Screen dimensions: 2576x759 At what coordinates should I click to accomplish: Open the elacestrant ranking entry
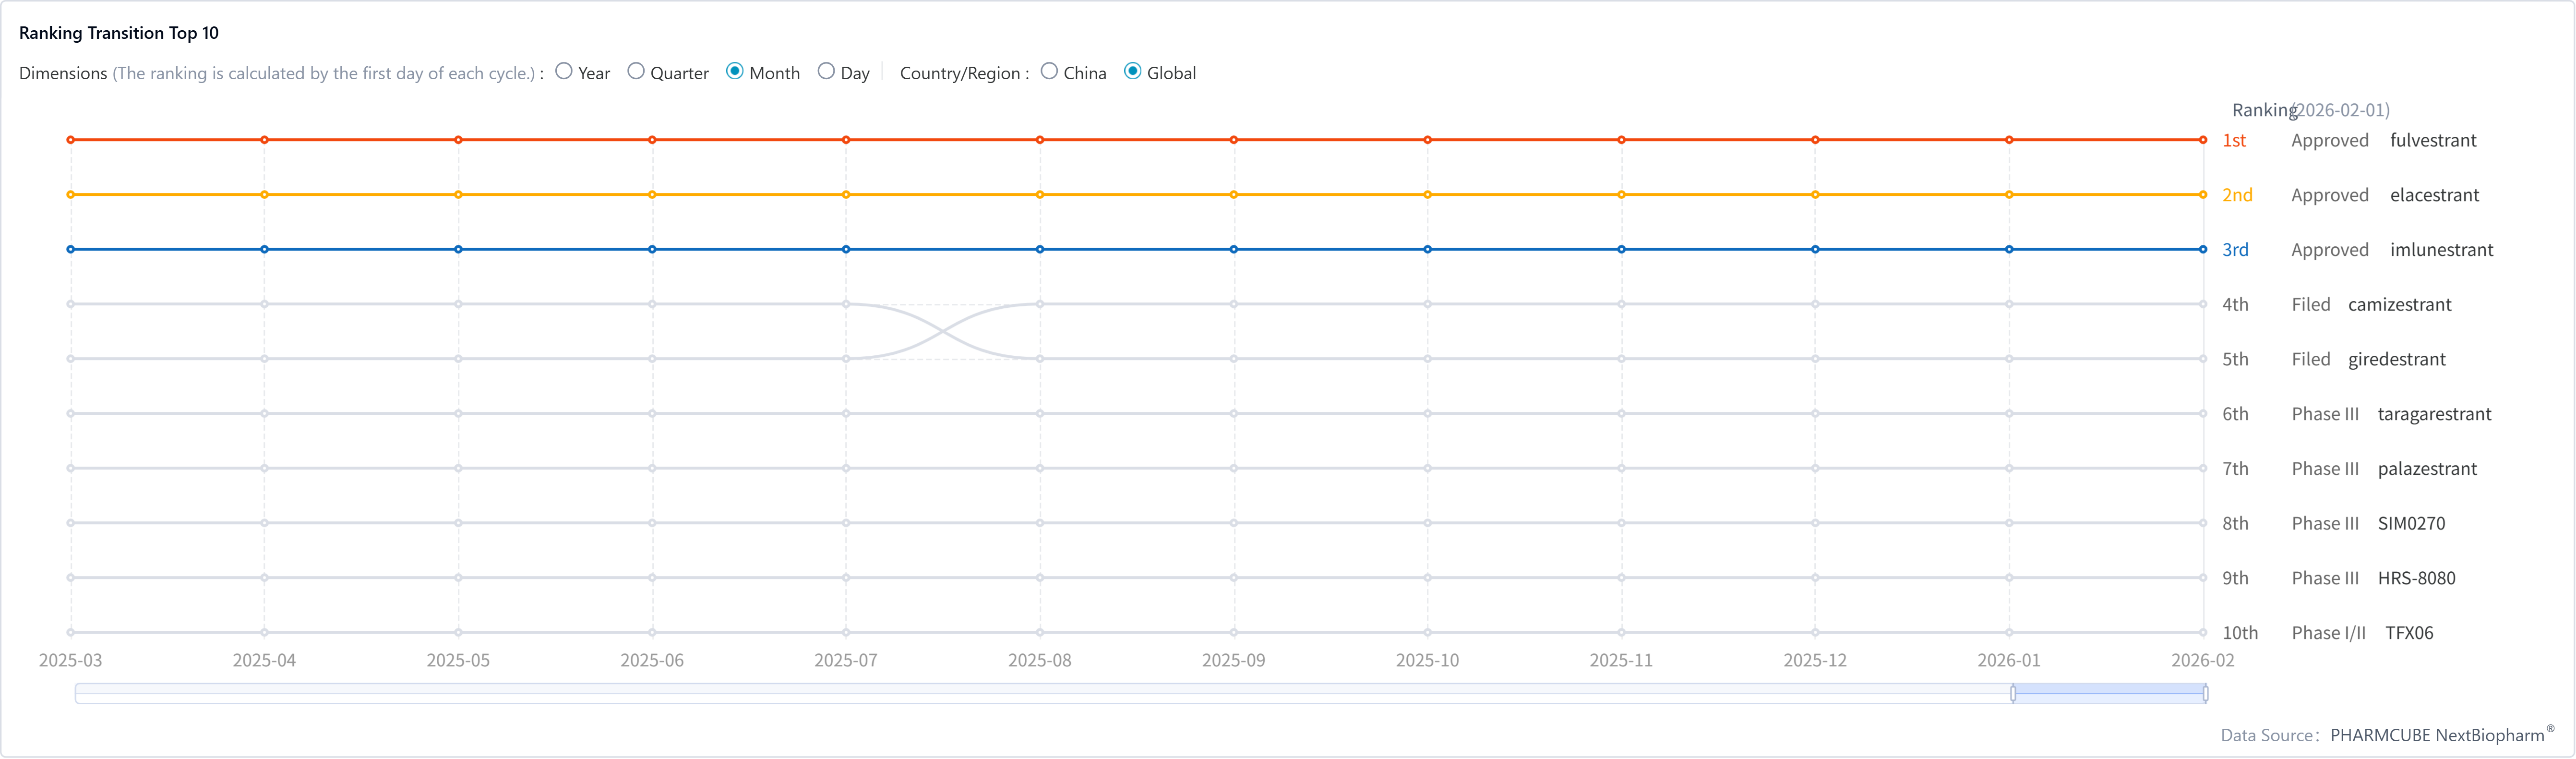pos(2434,195)
